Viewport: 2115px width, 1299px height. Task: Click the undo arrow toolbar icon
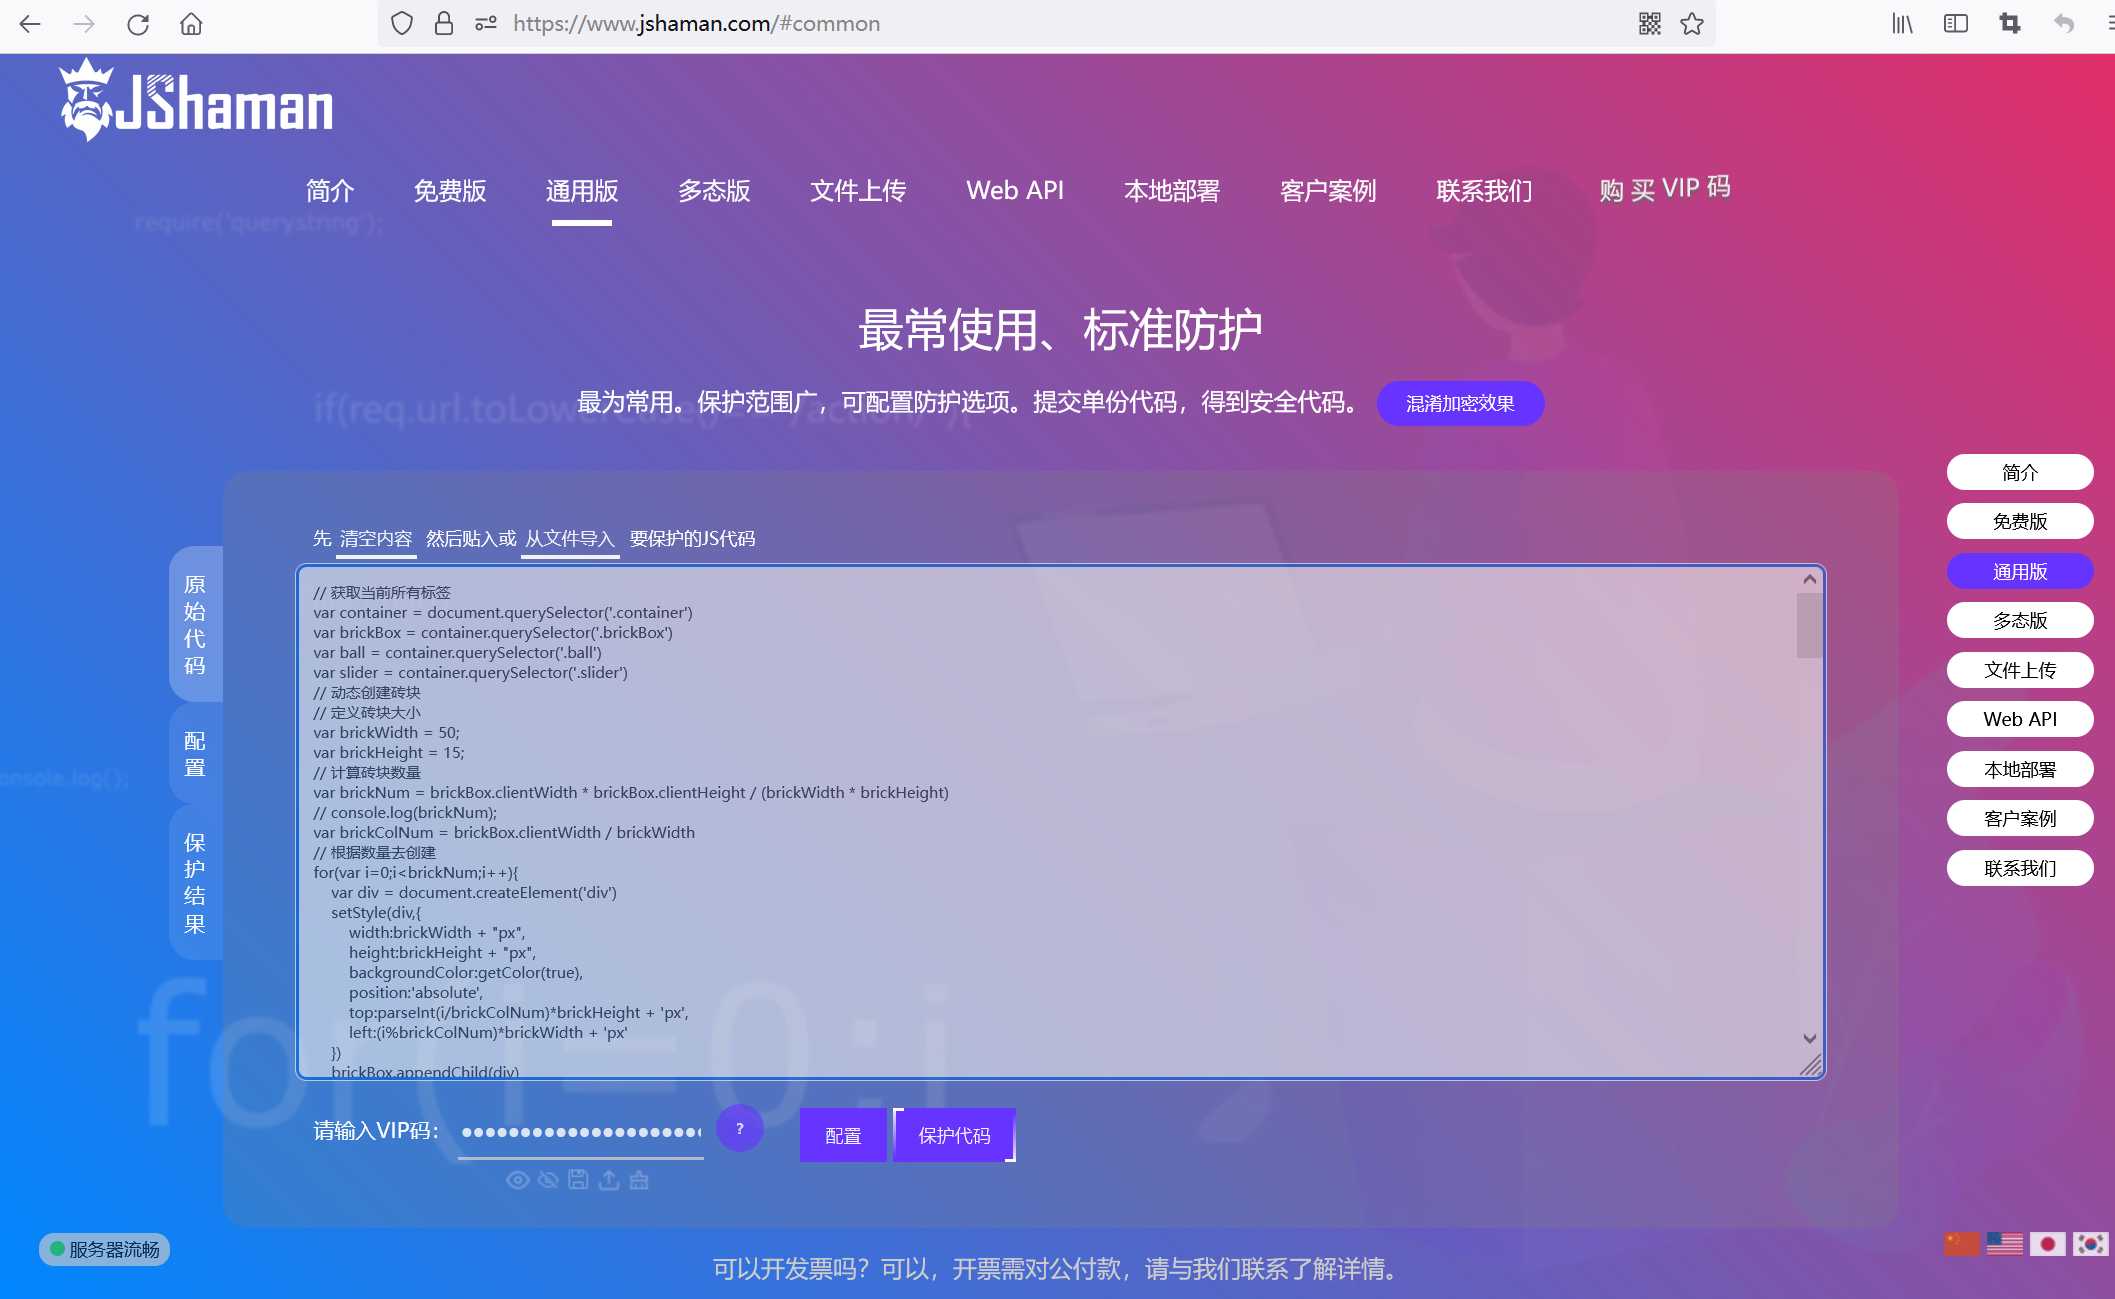2064,24
